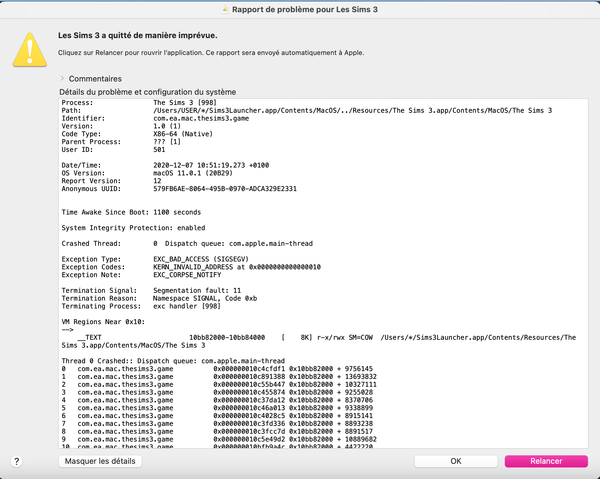Expand the Commentaires disclosure chevron
This screenshot has height=479, width=600.
tap(62, 78)
